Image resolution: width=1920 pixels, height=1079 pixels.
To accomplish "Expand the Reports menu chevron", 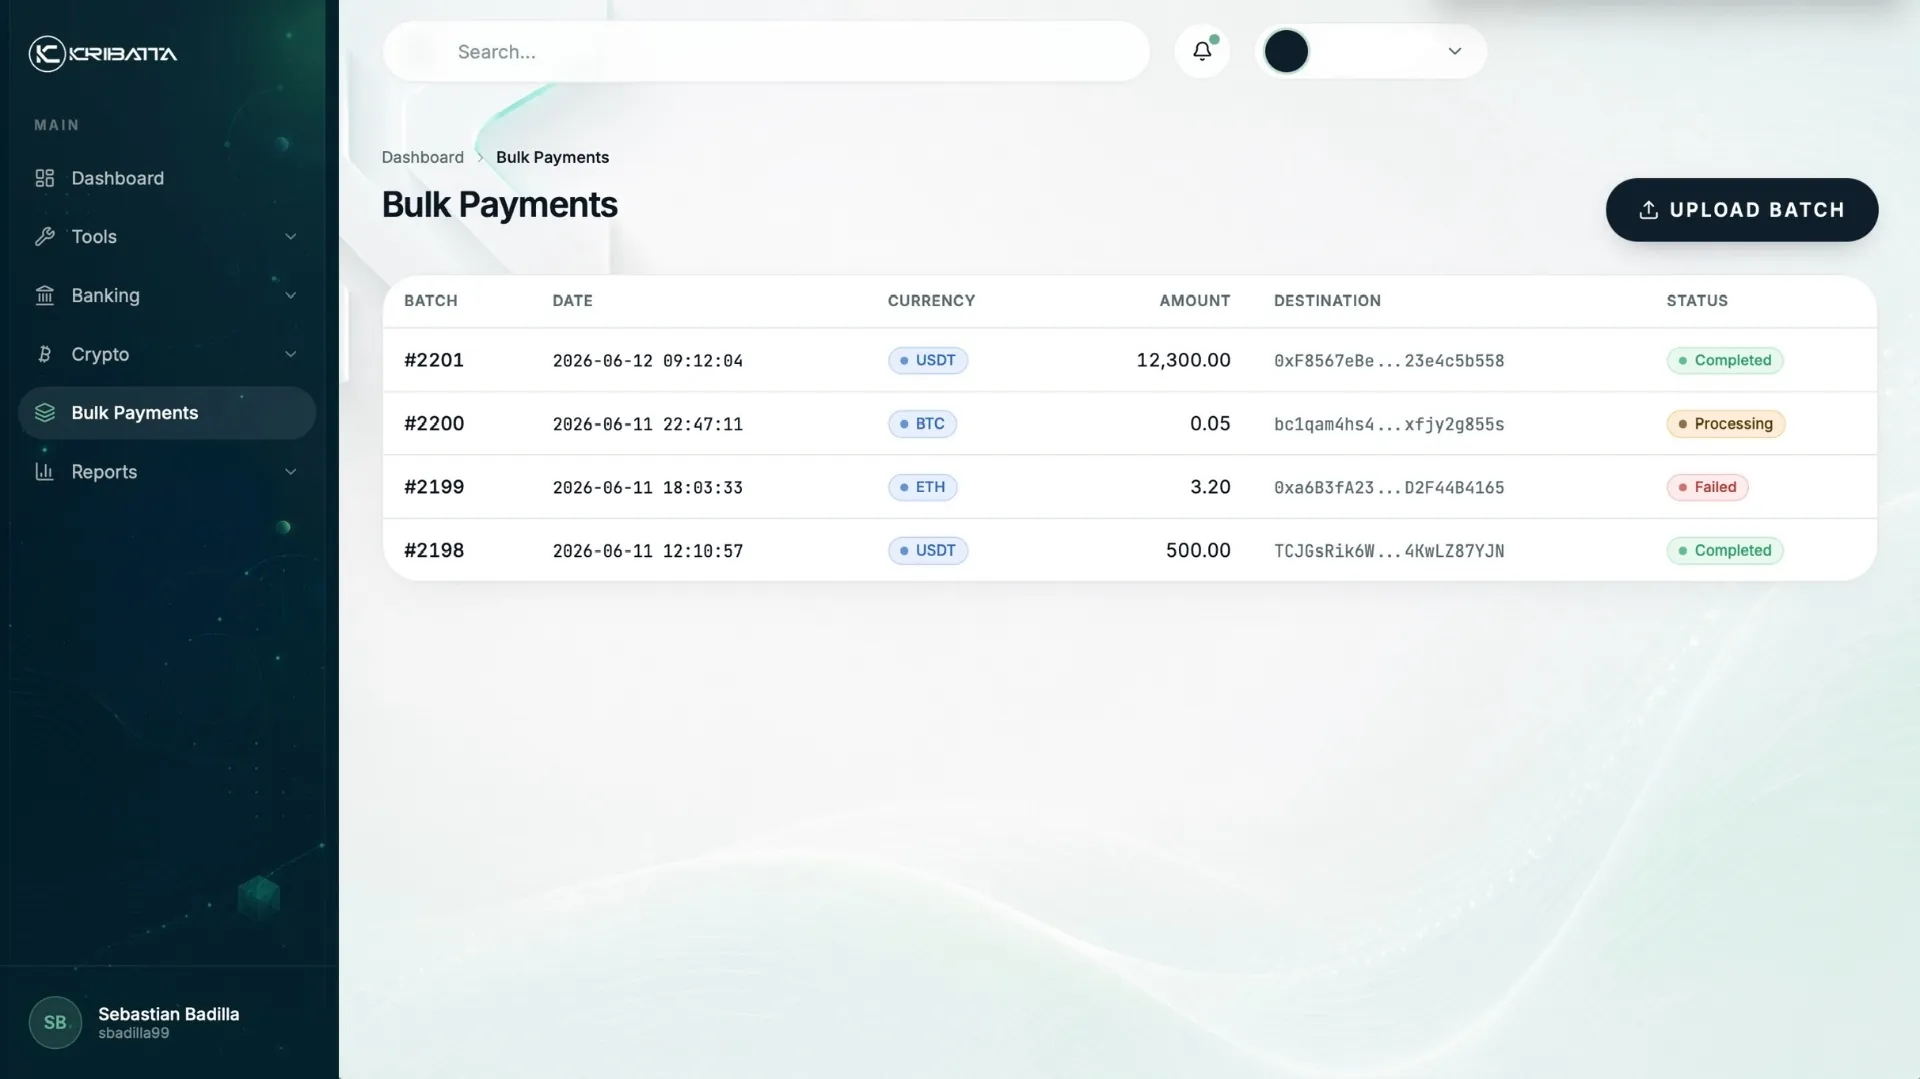I will coord(291,472).
